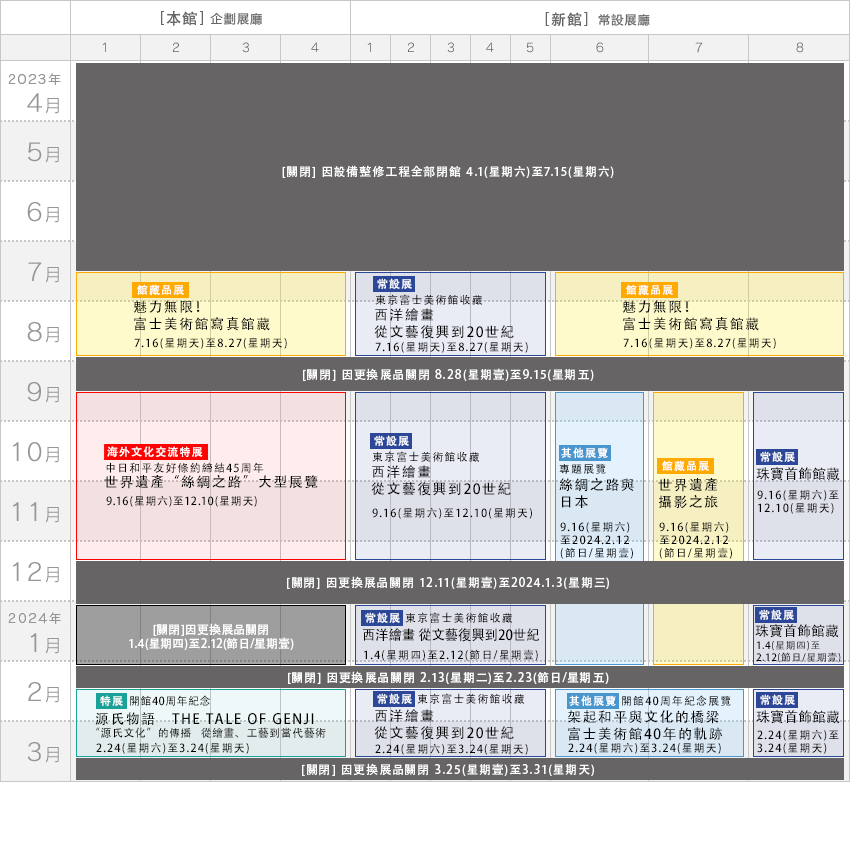The height and width of the screenshot is (841, 850).
Task: Select room number 5 under 新館
Action: click(530, 48)
